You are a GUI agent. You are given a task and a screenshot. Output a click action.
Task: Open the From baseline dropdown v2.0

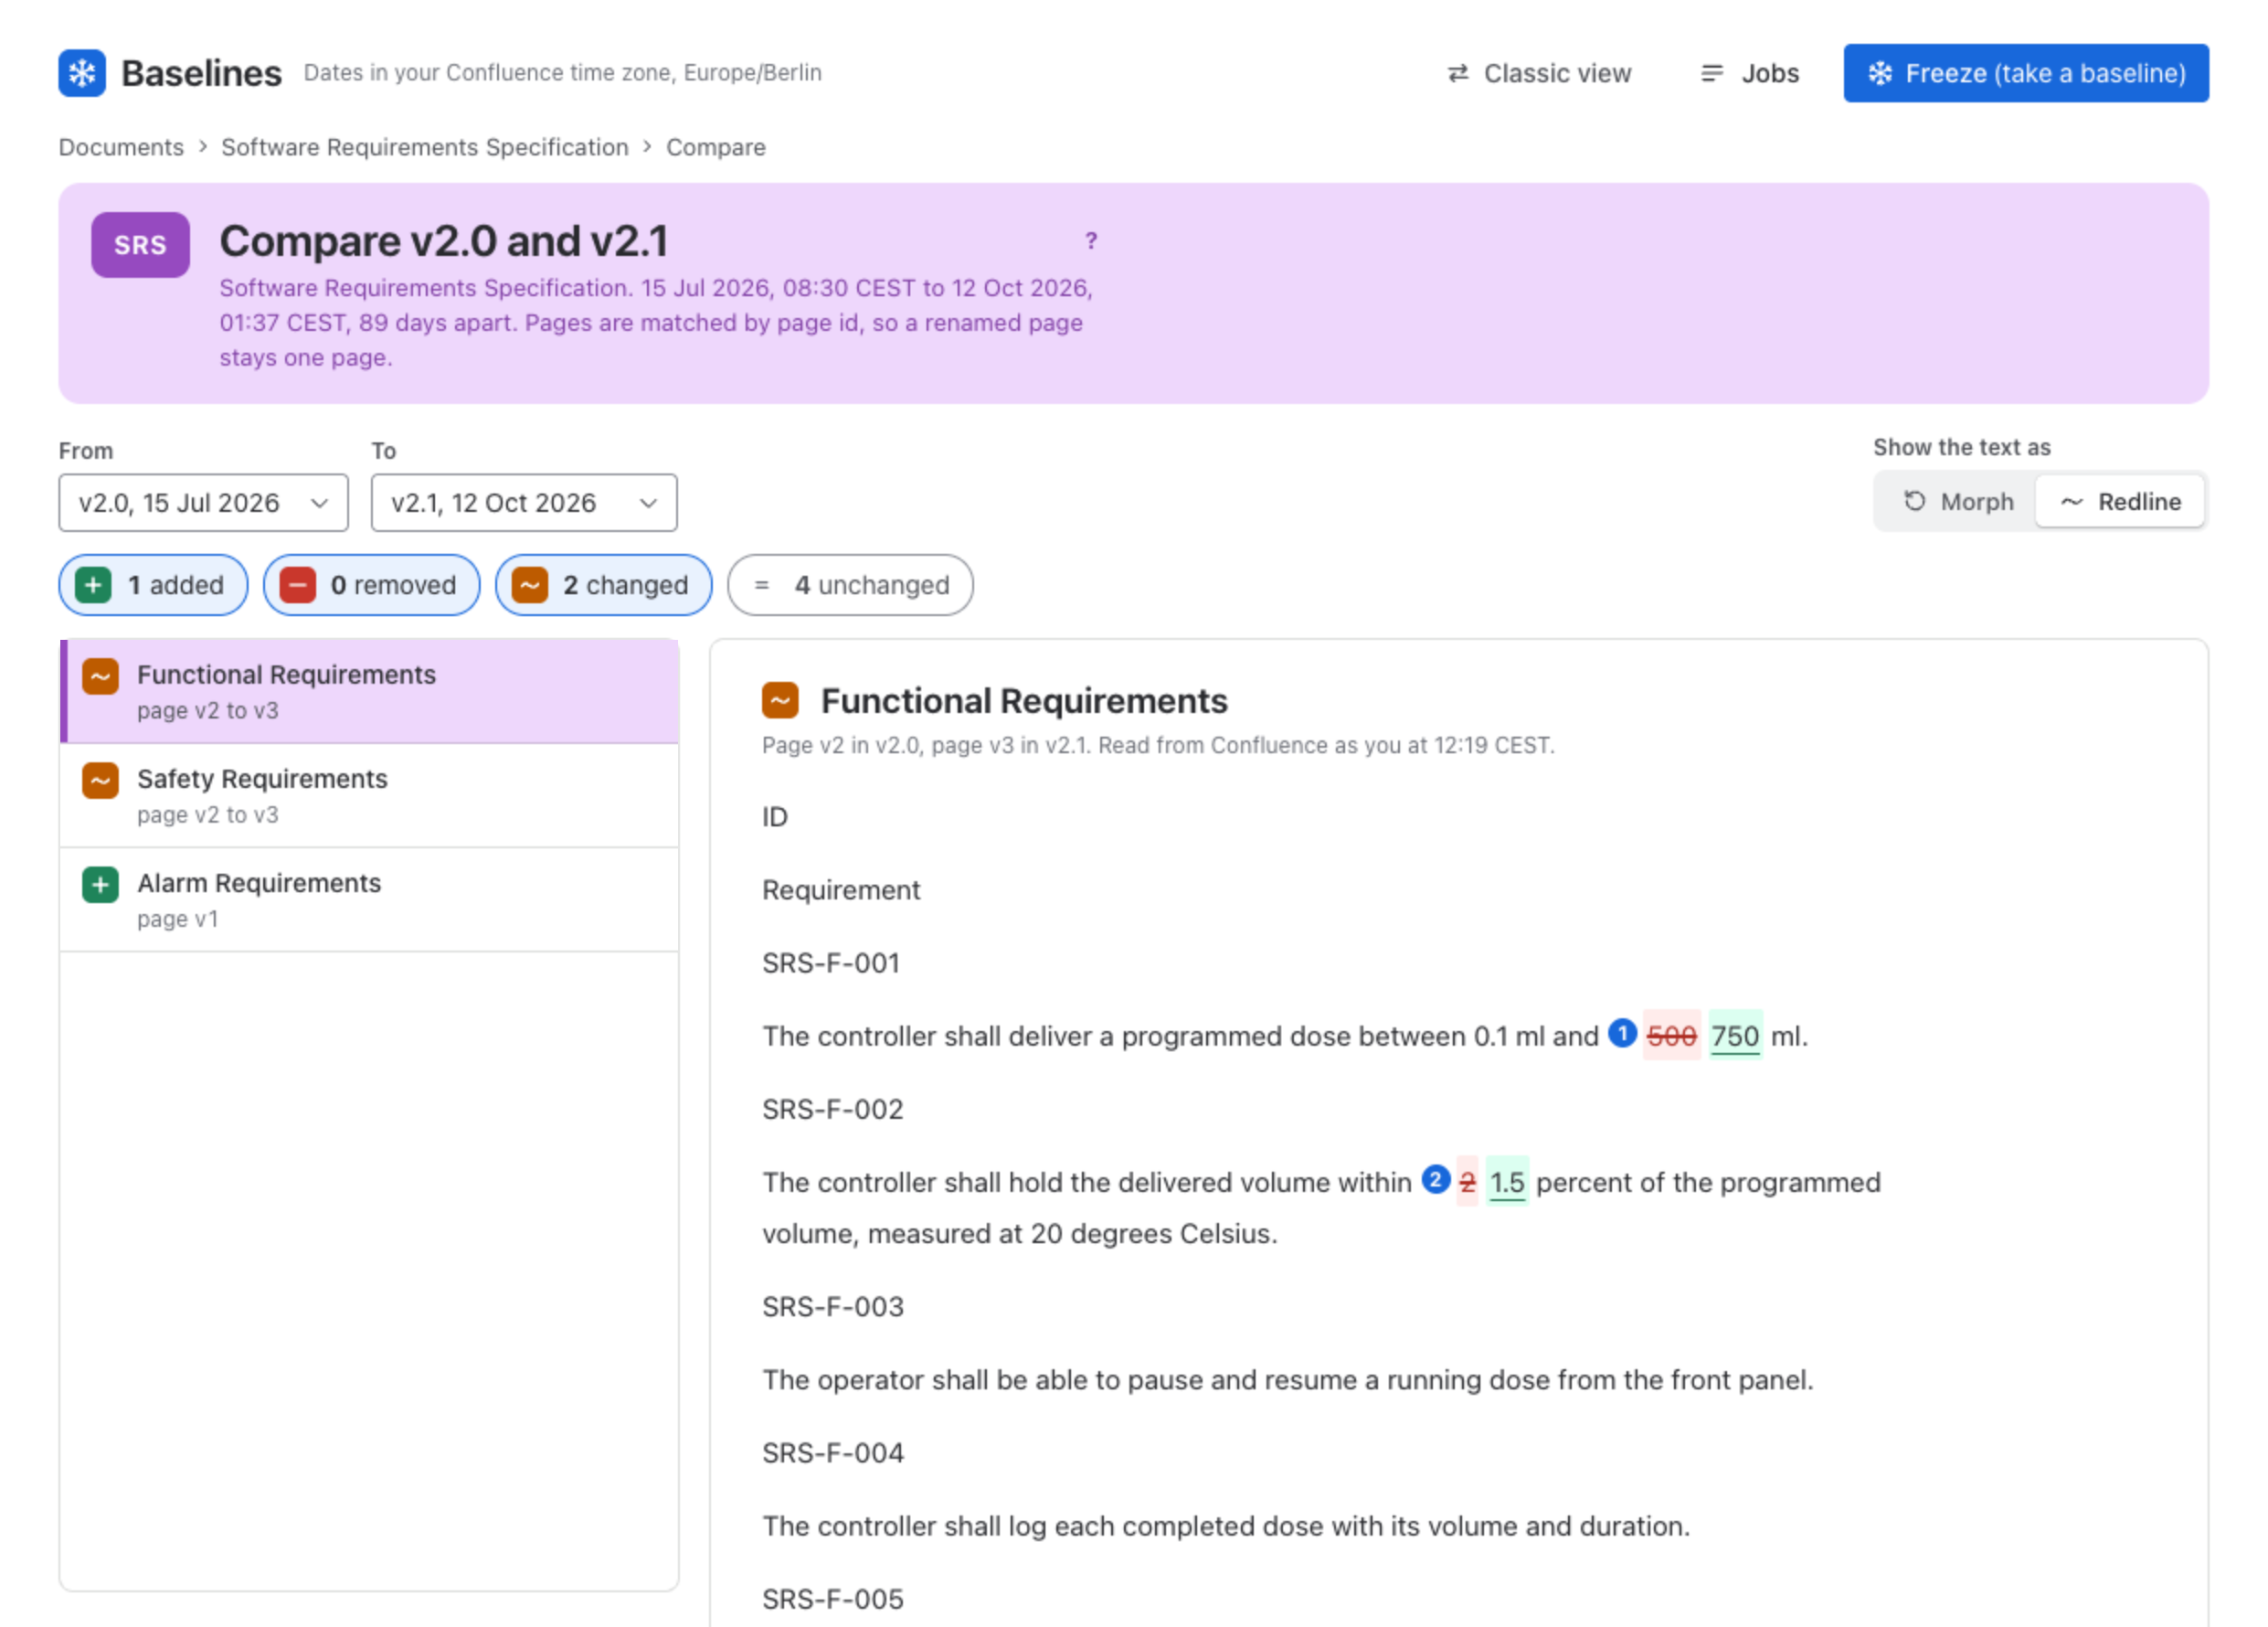[x=203, y=503]
